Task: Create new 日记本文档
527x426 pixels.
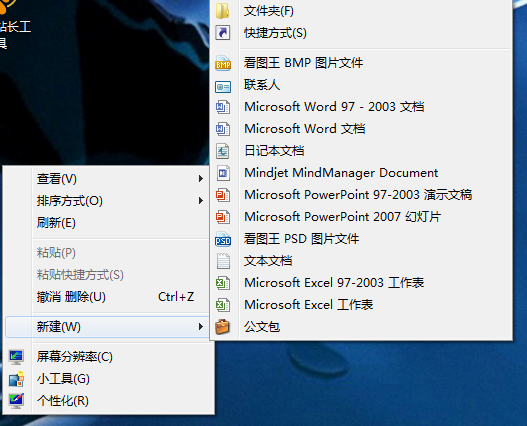Action: click(x=361, y=151)
